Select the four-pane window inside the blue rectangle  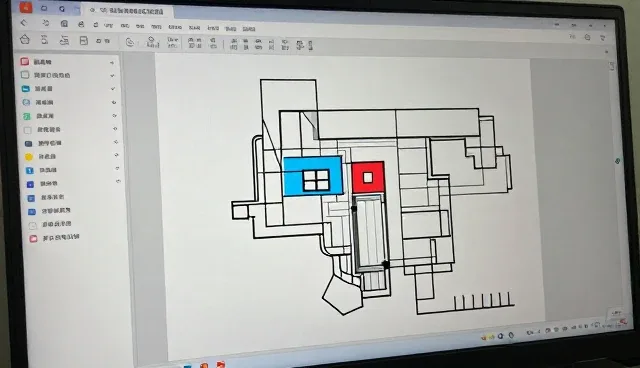pyautogui.click(x=316, y=181)
